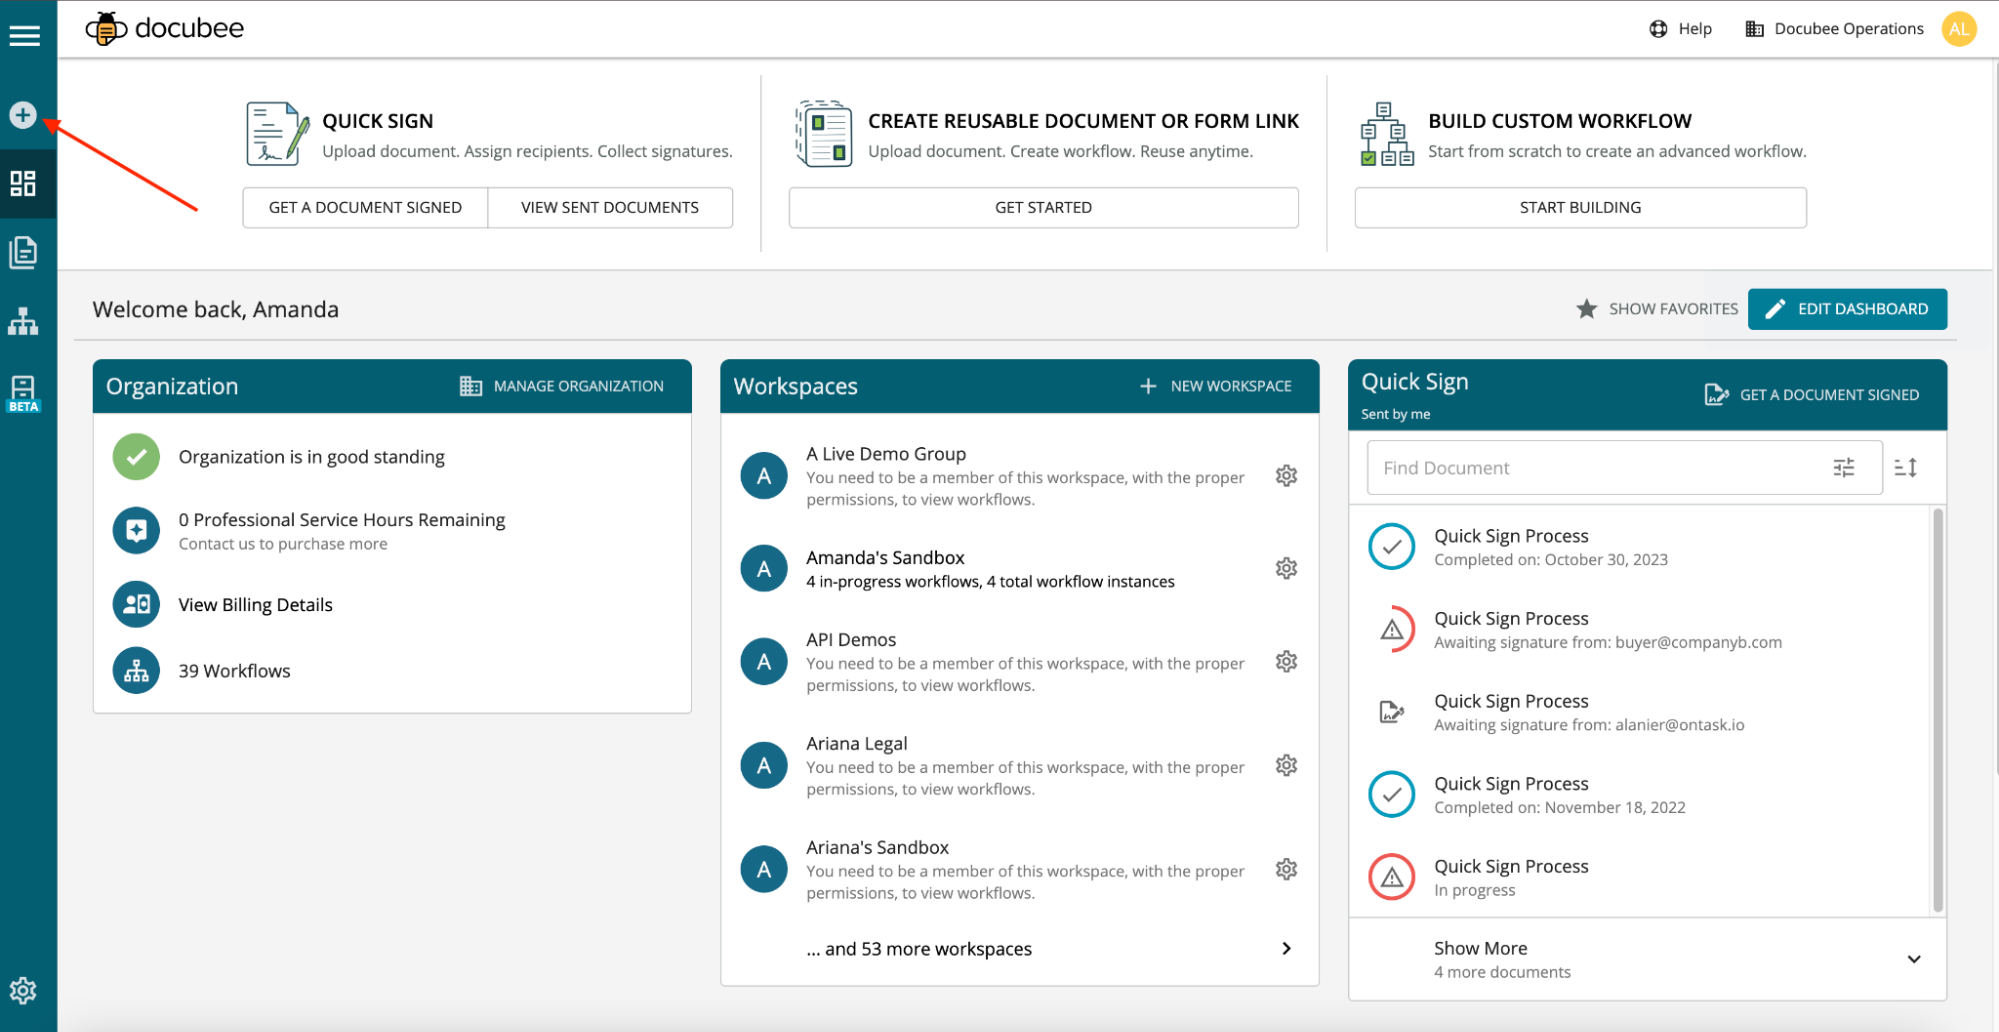Viewport: 1999px width, 1032px height.
Task: Open the Help menu
Action: tap(1680, 29)
